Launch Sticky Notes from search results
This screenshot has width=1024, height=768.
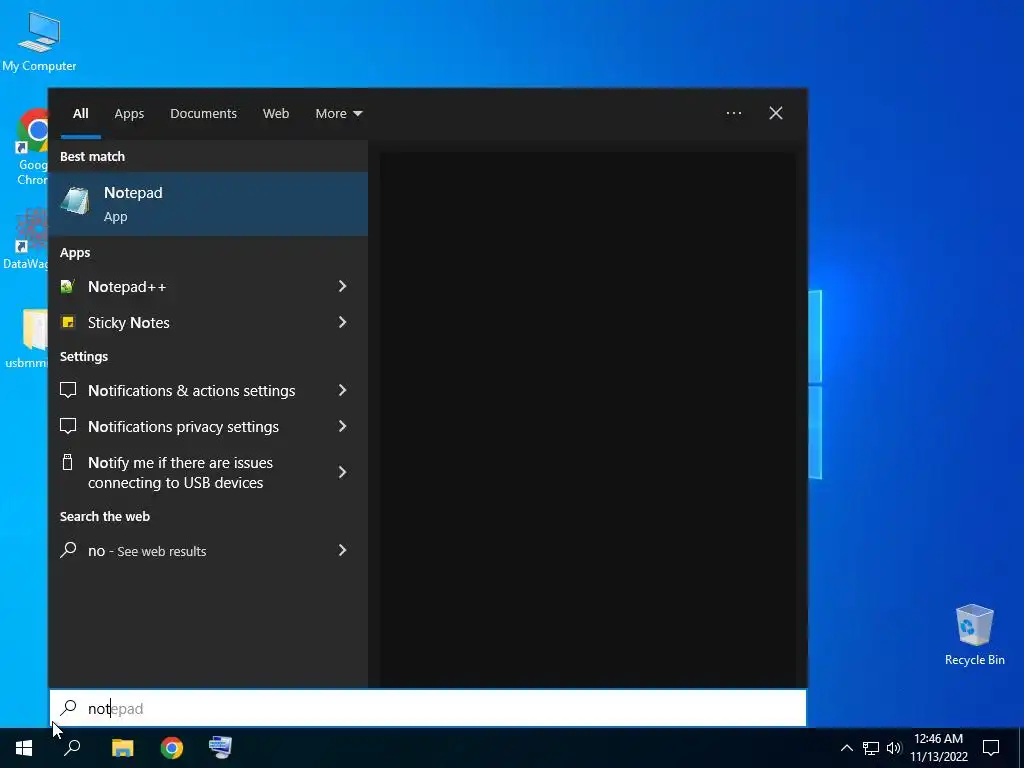click(x=189, y=322)
